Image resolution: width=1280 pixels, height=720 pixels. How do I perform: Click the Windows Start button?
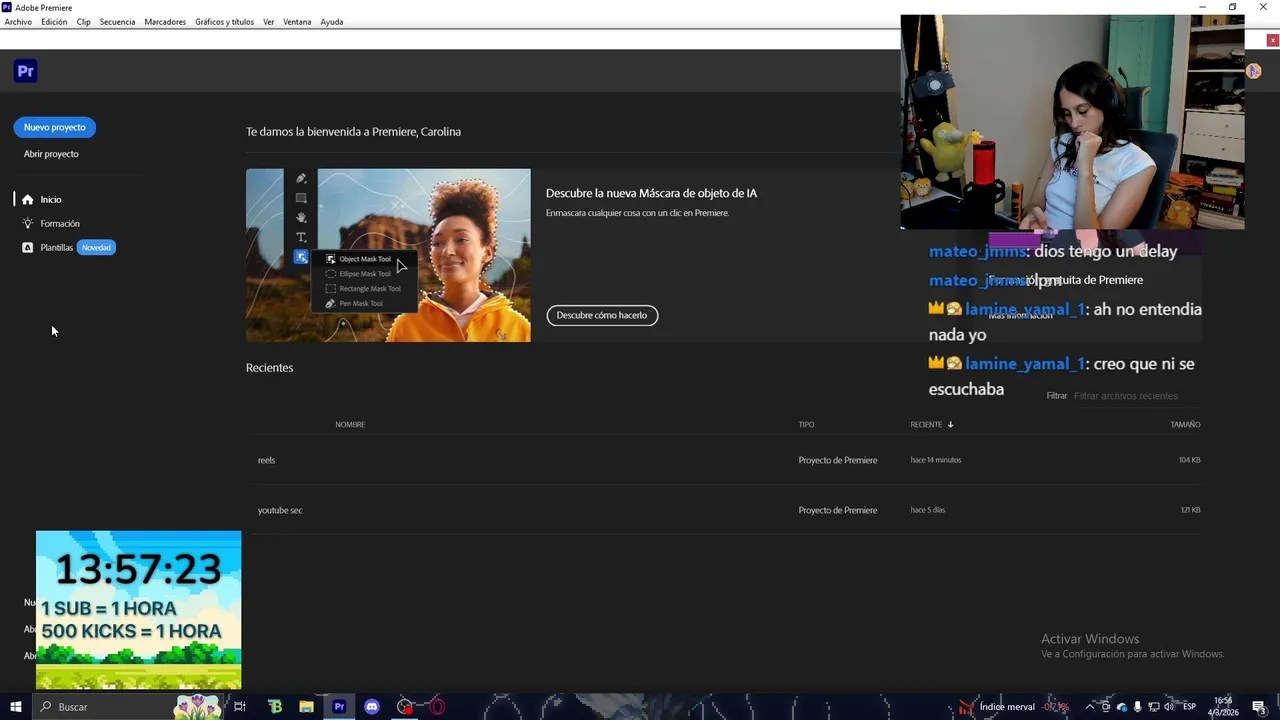[15, 707]
